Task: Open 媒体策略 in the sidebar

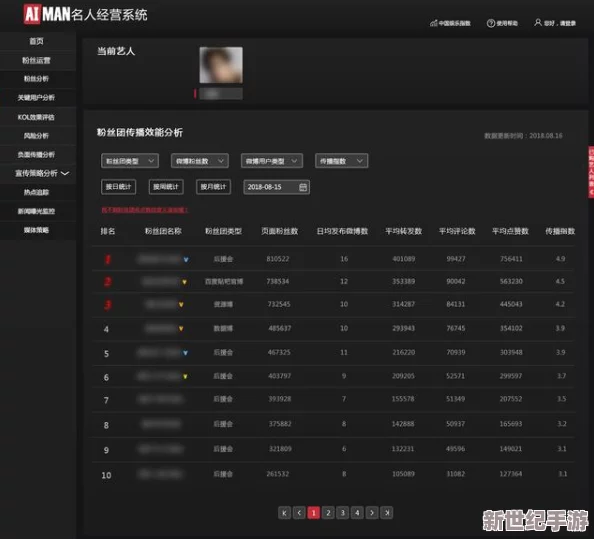Action: coord(36,230)
